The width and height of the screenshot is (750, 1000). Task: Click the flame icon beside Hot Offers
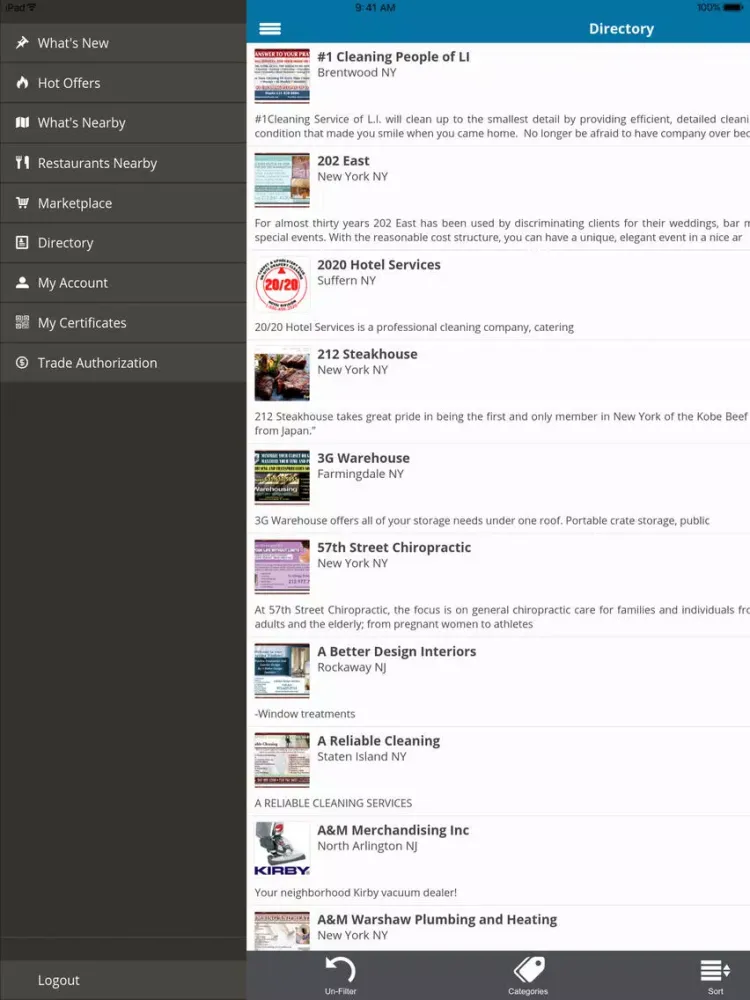(x=22, y=82)
